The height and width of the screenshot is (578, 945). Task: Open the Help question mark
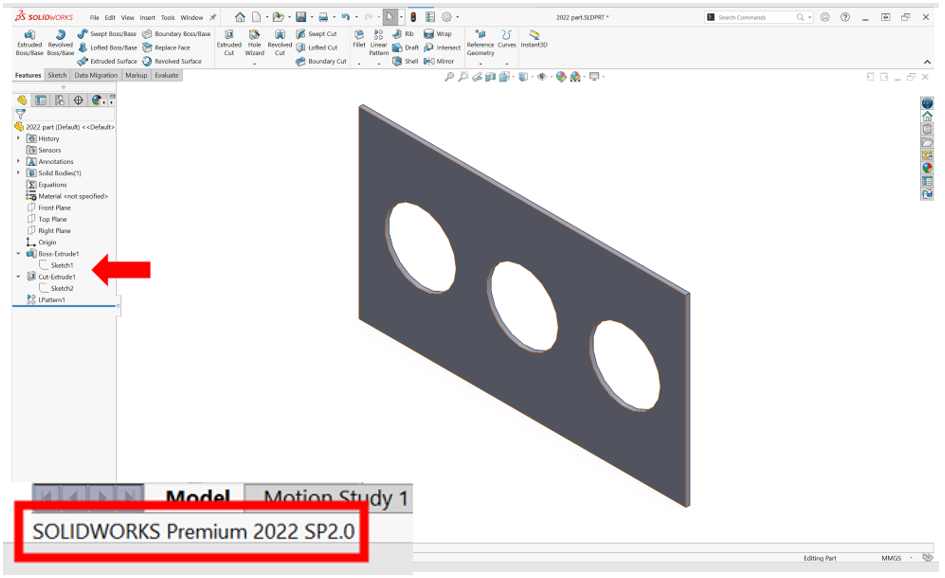(846, 17)
